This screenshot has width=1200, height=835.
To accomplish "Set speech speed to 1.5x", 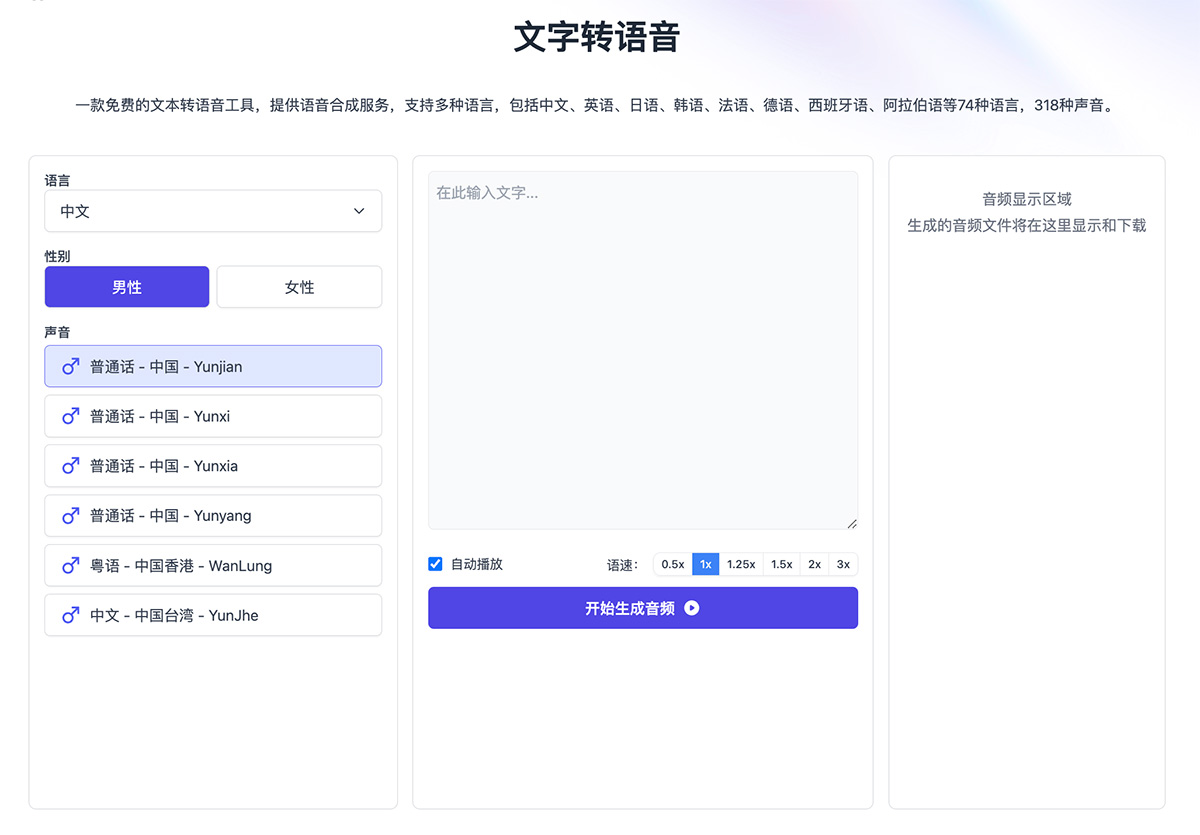I will [782, 564].
